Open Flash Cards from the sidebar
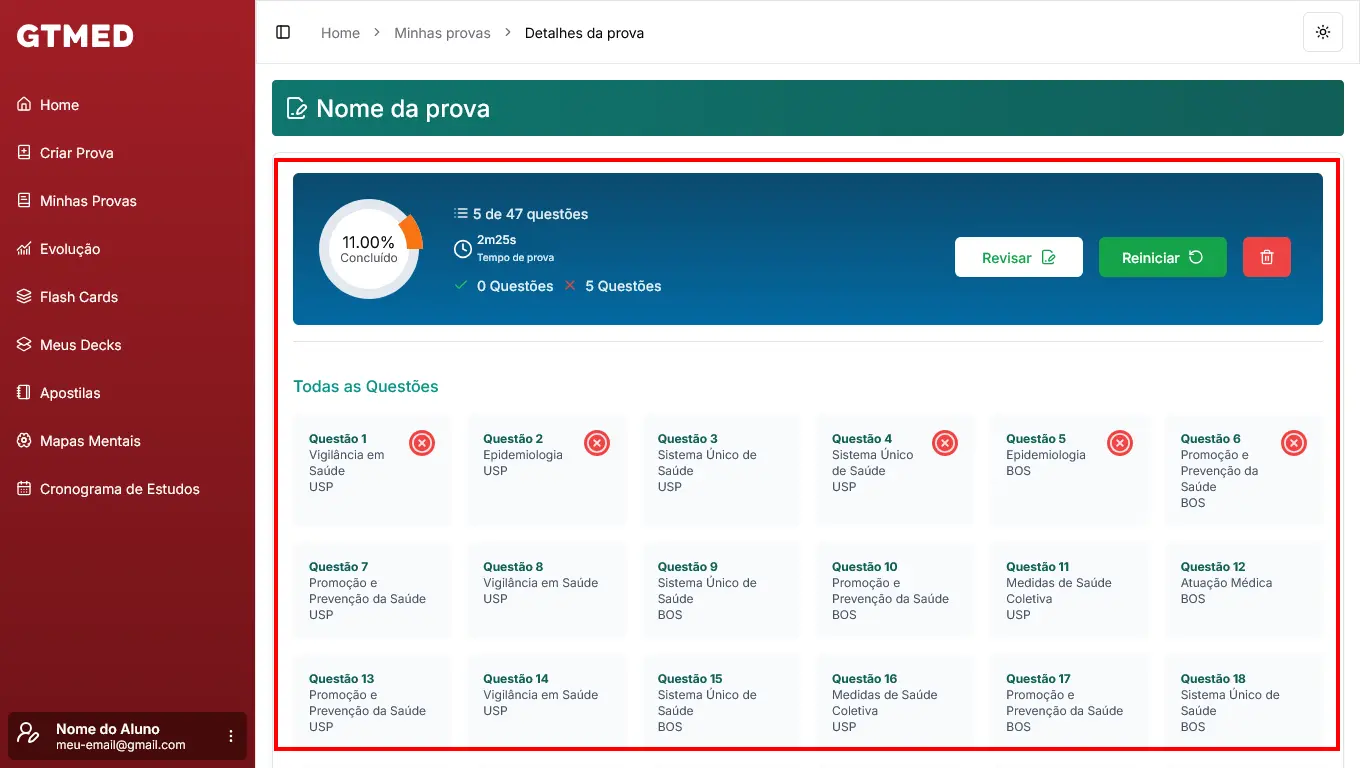 [x=78, y=297]
